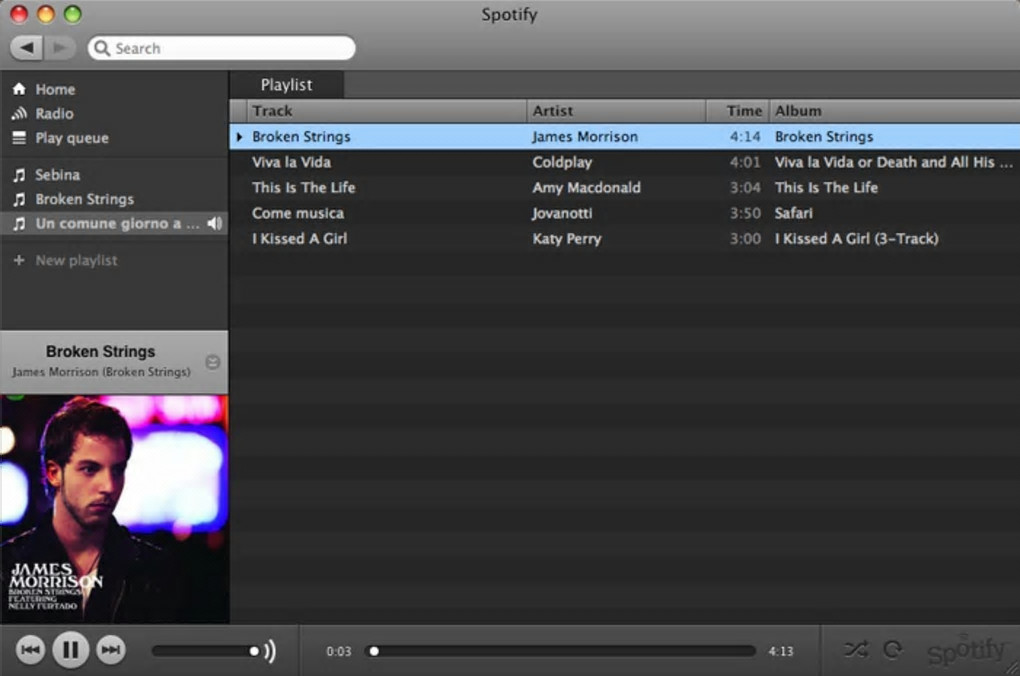Click the remaining time 4:13
This screenshot has height=676, width=1020.
[781, 651]
